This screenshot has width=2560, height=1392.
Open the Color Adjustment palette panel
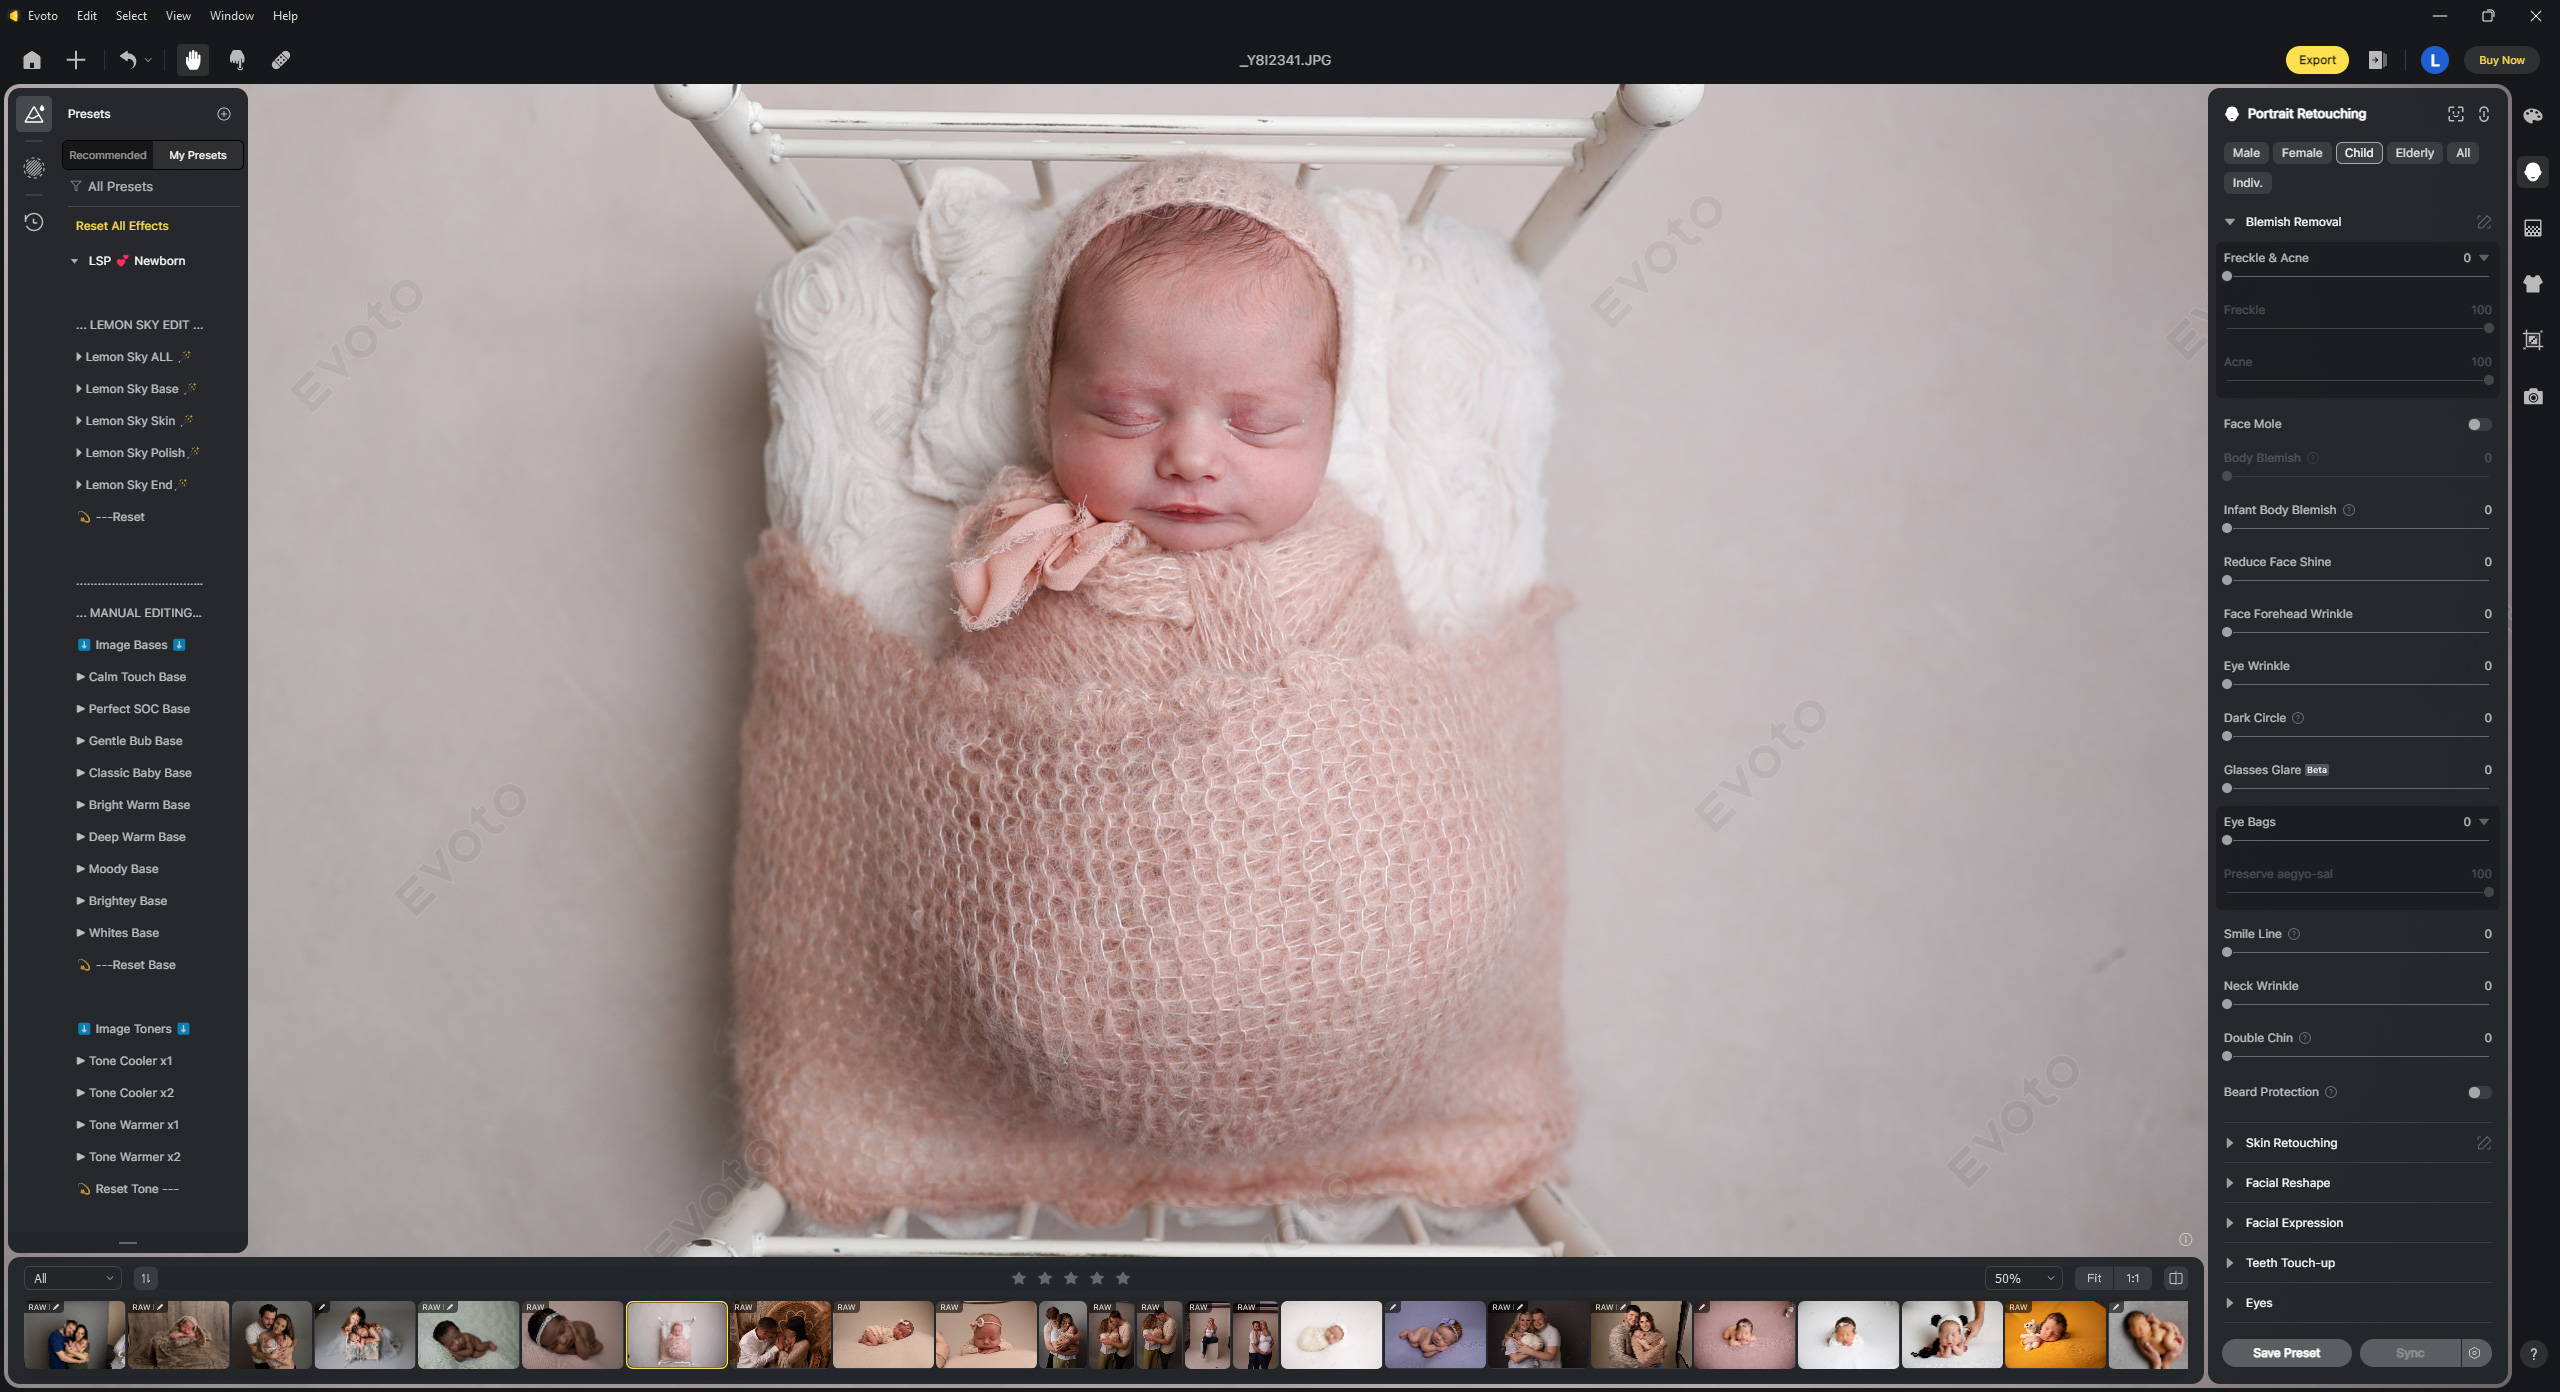click(2533, 116)
